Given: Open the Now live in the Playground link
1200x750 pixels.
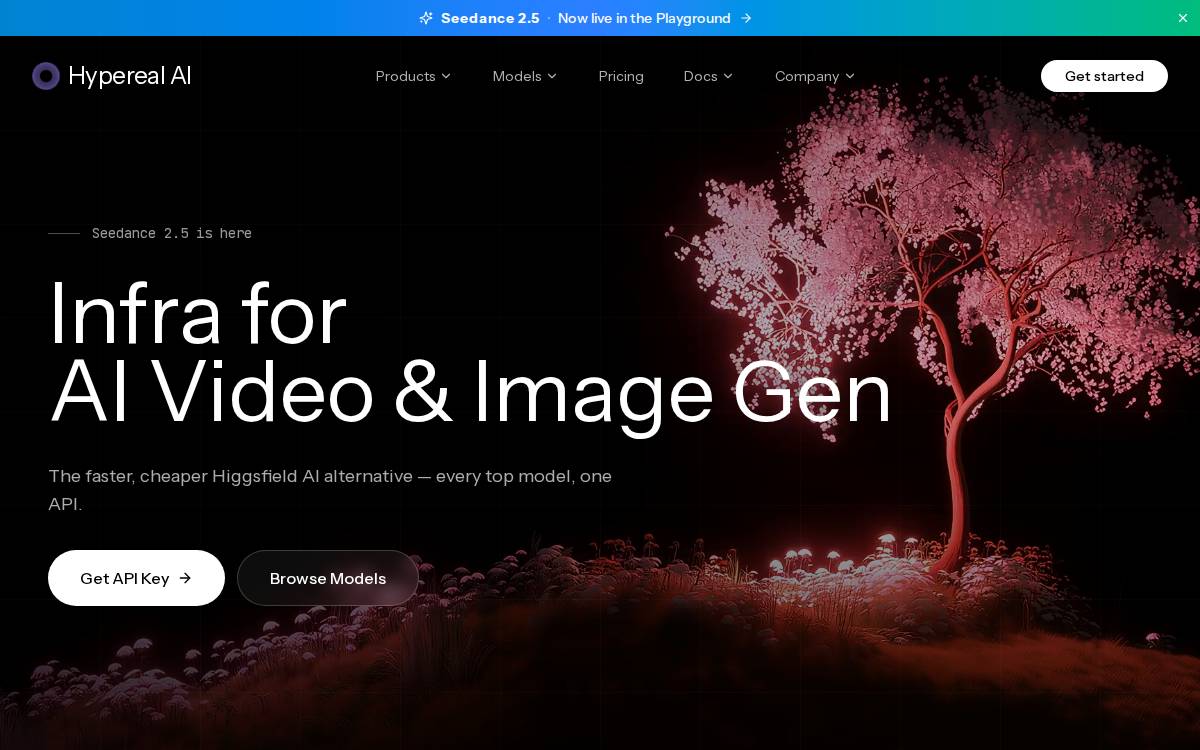Looking at the screenshot, I should point(644,18).
